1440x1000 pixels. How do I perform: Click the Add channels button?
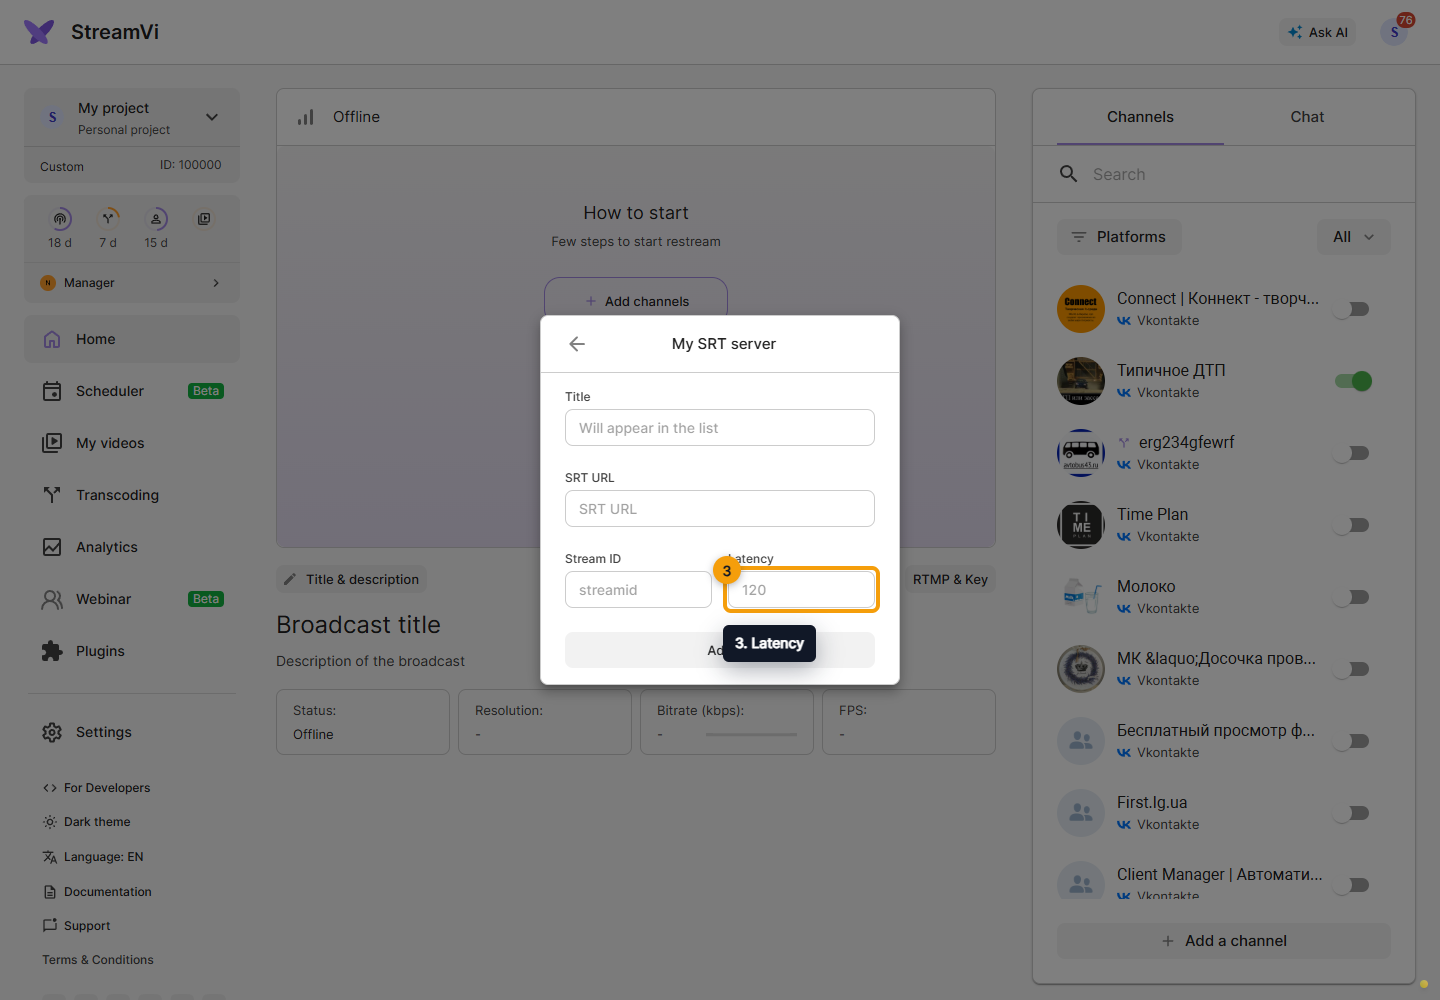click(636, 301)
